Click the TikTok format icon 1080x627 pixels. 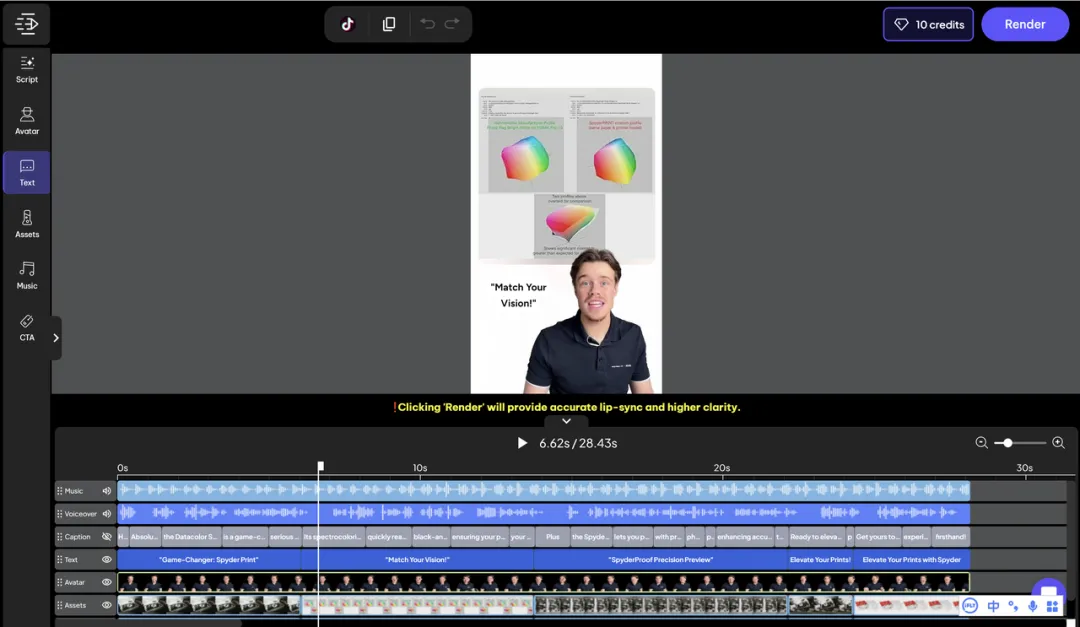[x=348, y=24]
